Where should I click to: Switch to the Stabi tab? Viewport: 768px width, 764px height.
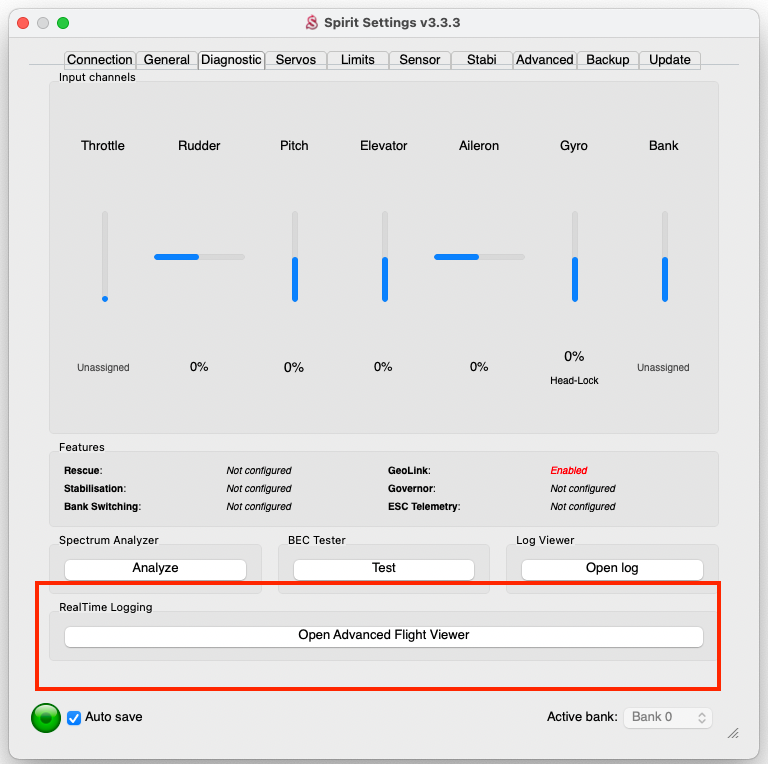pos(482,60)
